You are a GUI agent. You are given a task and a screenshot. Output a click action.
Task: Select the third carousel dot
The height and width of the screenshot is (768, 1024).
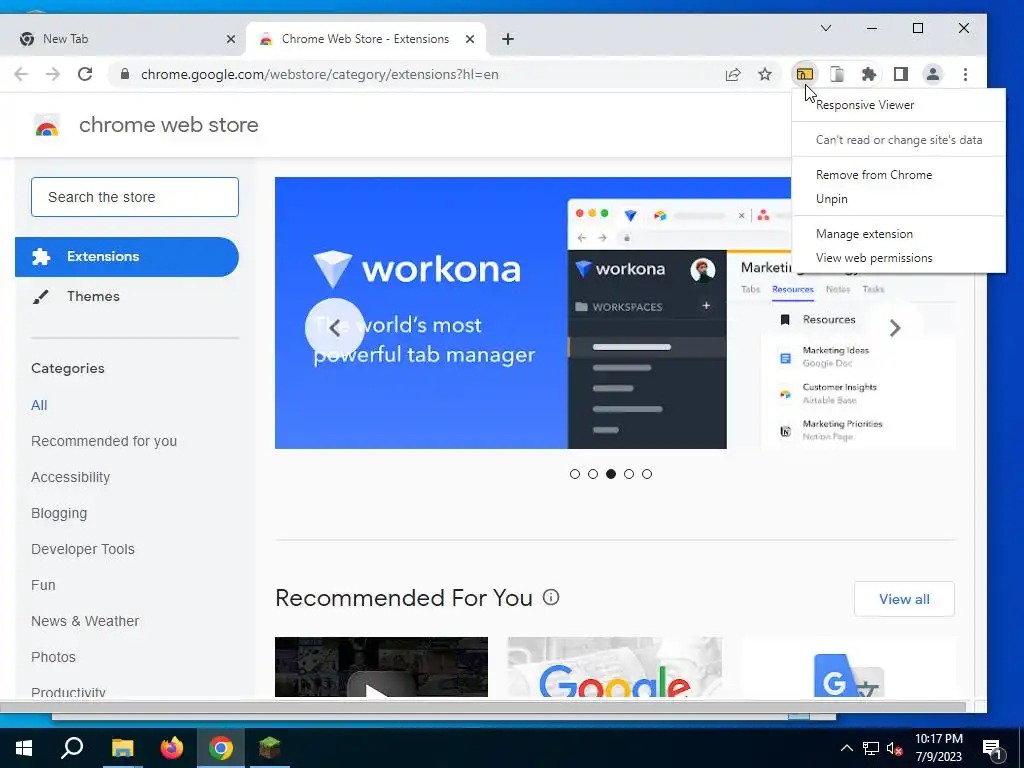click(611, 474)
